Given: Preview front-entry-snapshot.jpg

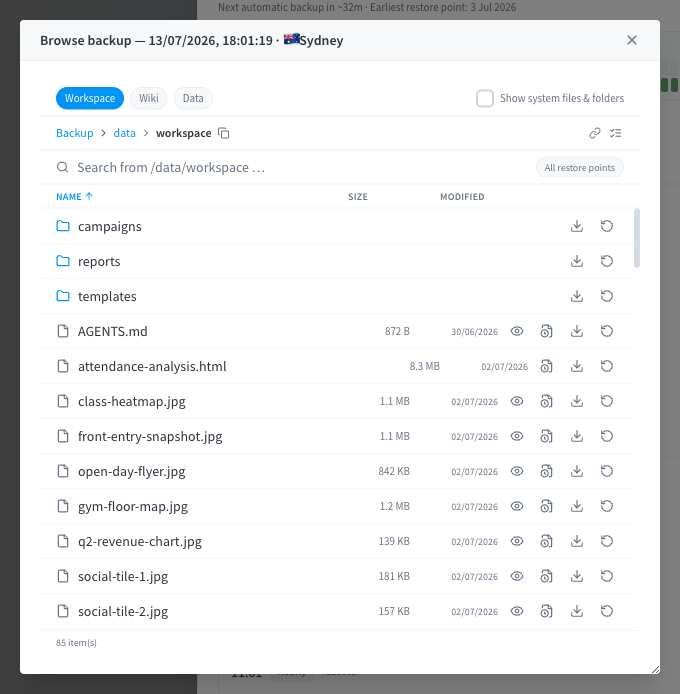Looking at the screenshot, I should point(517,436).
